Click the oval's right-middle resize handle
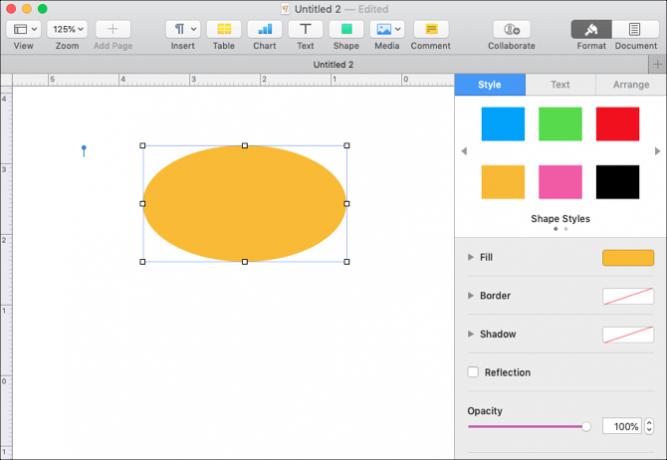The image size is (667, 460). point(347,204)
